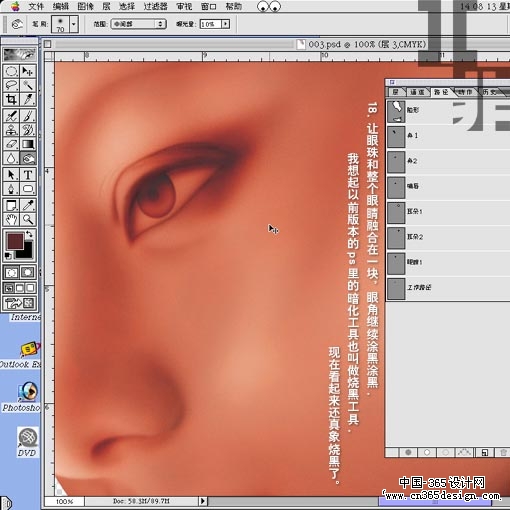Select the 鼻1 path row
510x510 pixels.
tap(448, 136)
